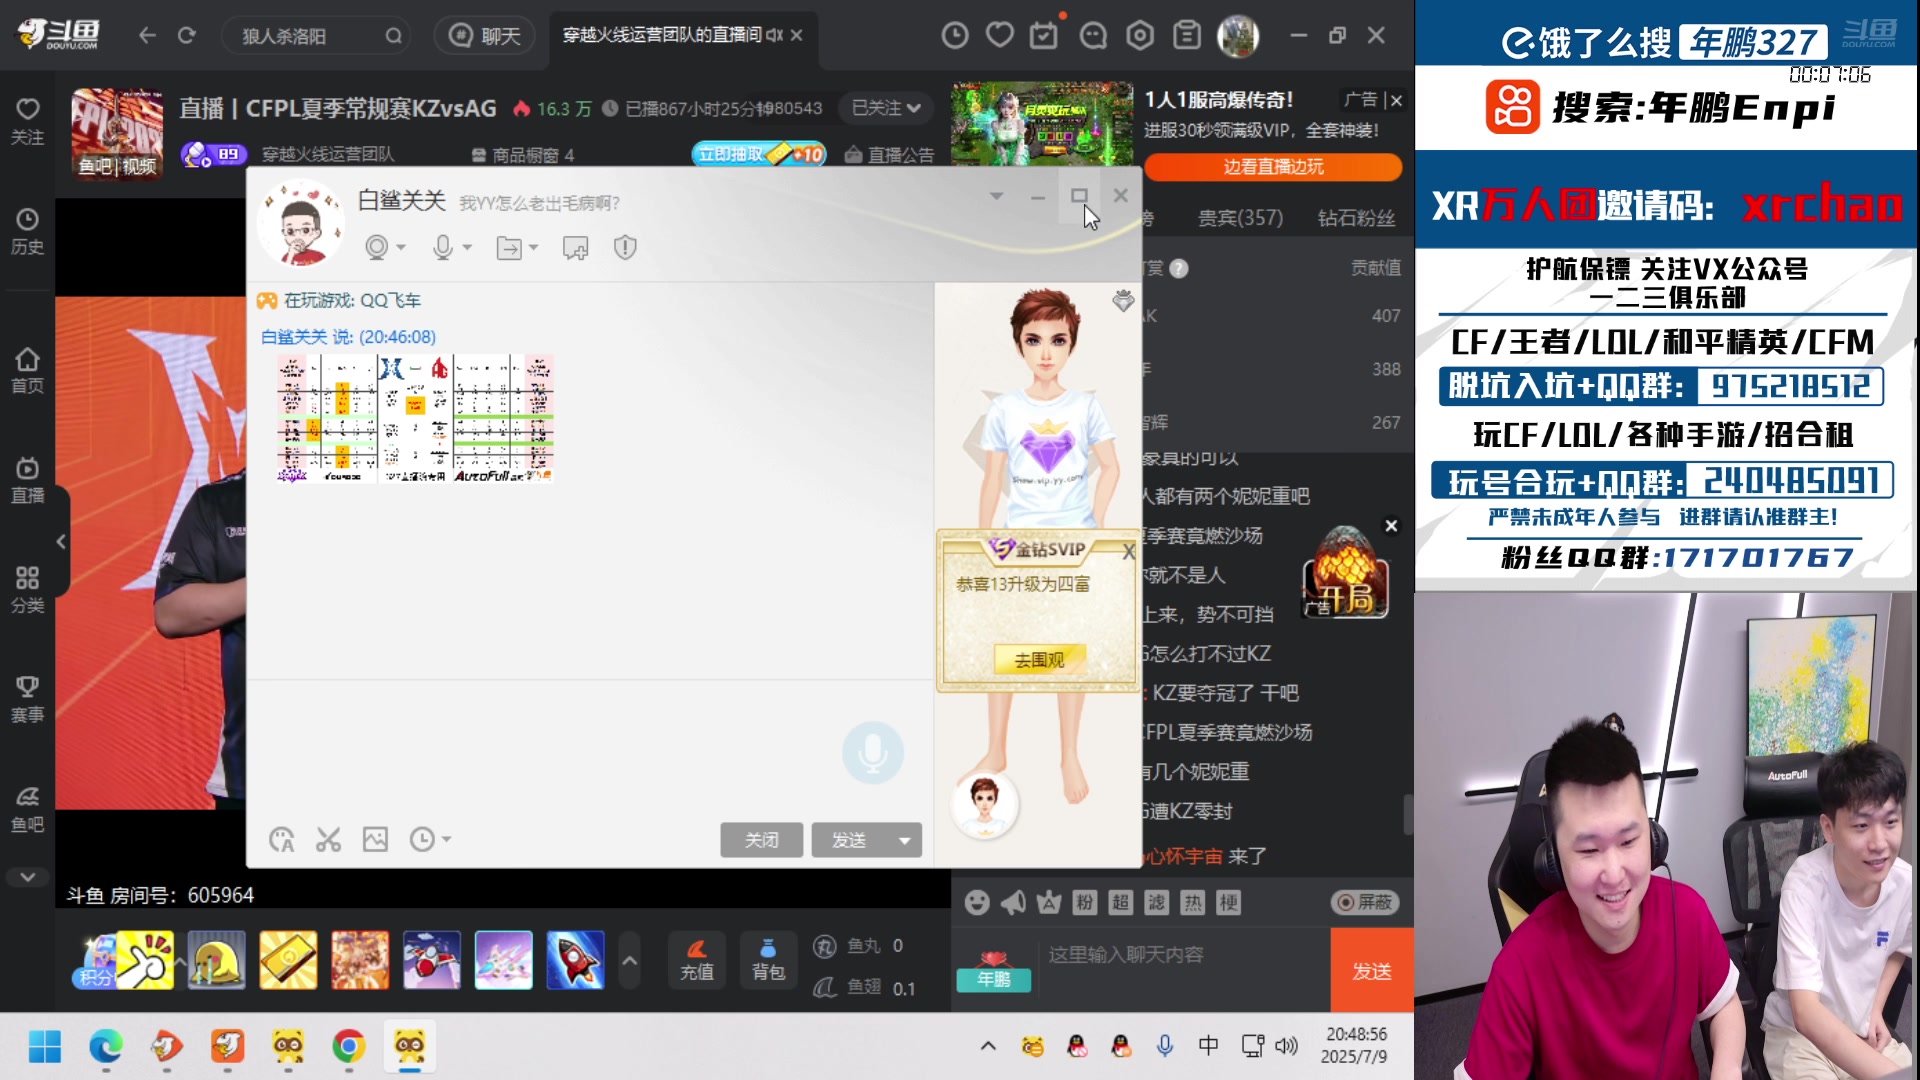Switch to 贵宾(357) tab
This screenshot has width=1920, height=1080.
tap(1240, 218)
